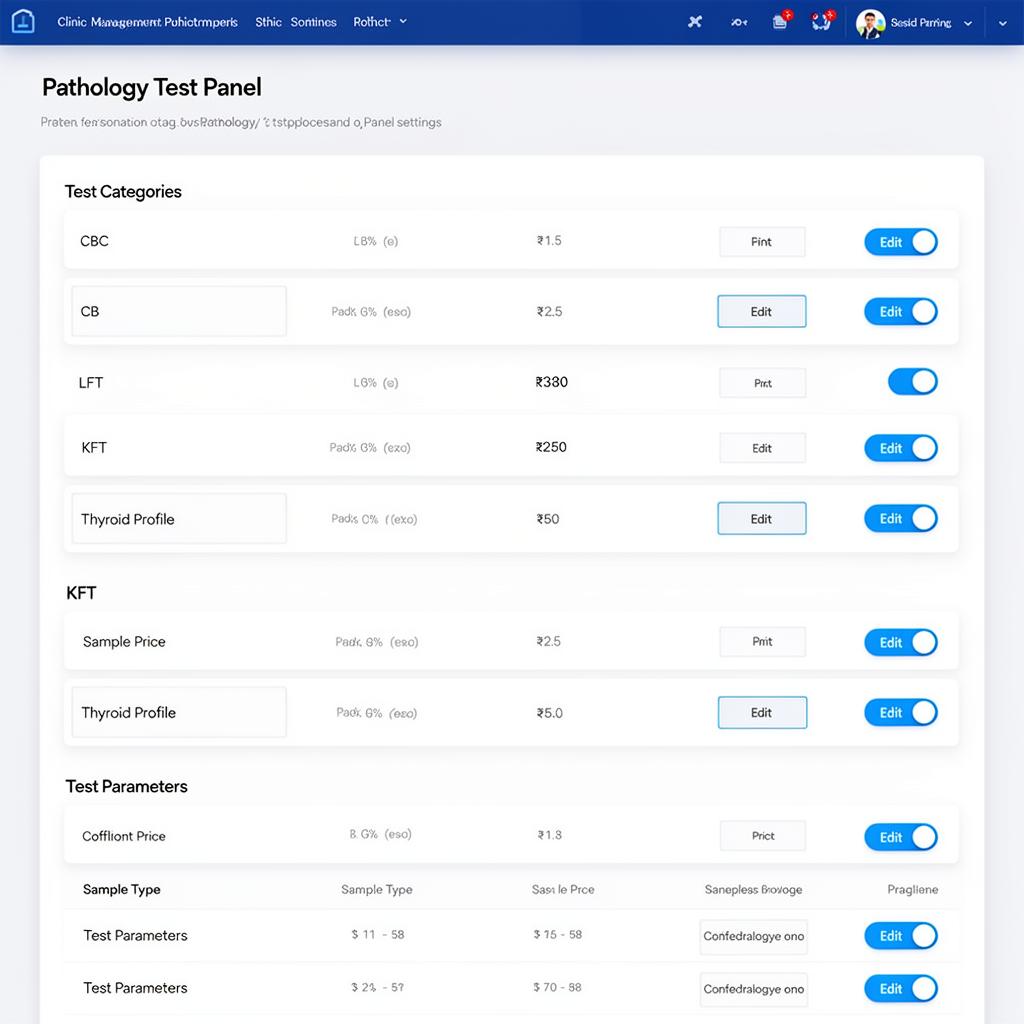Image resolution: width=1024 pixels, height=1024 pixels.
Task: Click the Pragliene column header
Action: (912, 889)
